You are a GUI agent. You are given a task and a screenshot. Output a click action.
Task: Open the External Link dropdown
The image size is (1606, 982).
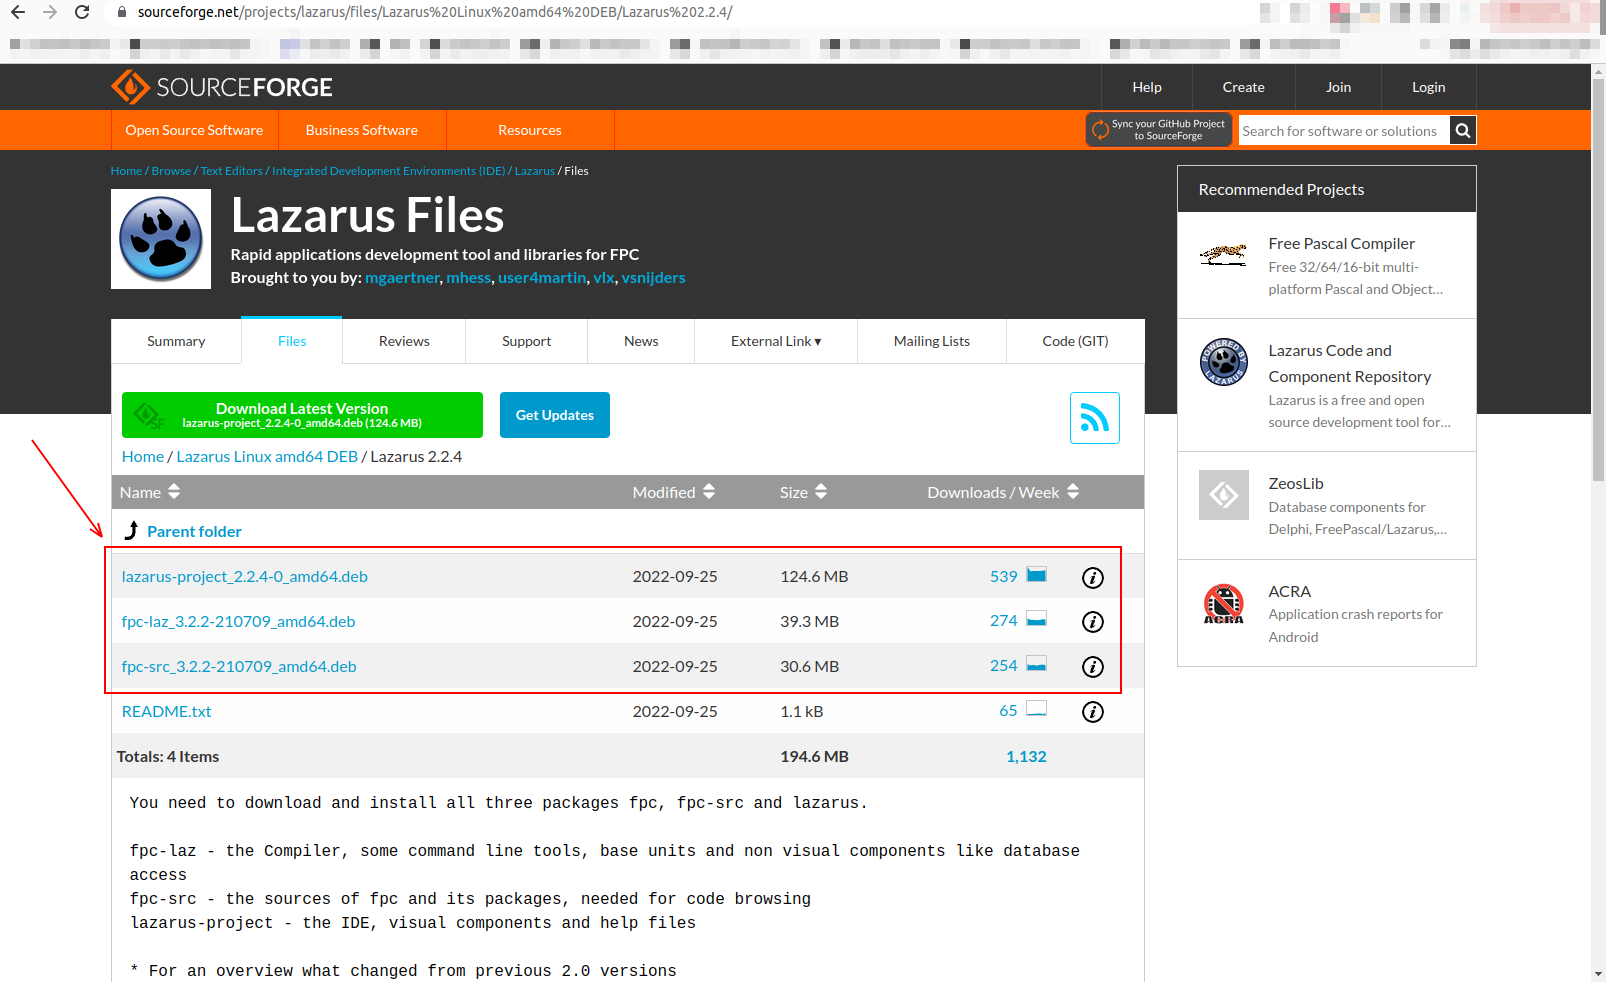(x=775, y=341)
